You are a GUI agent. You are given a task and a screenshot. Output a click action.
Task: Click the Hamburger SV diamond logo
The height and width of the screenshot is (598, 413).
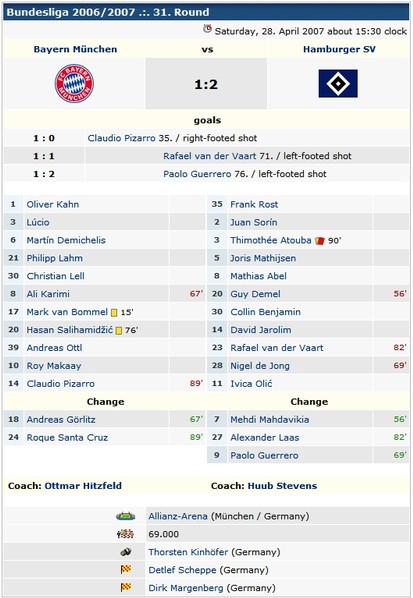coord(338,84)
